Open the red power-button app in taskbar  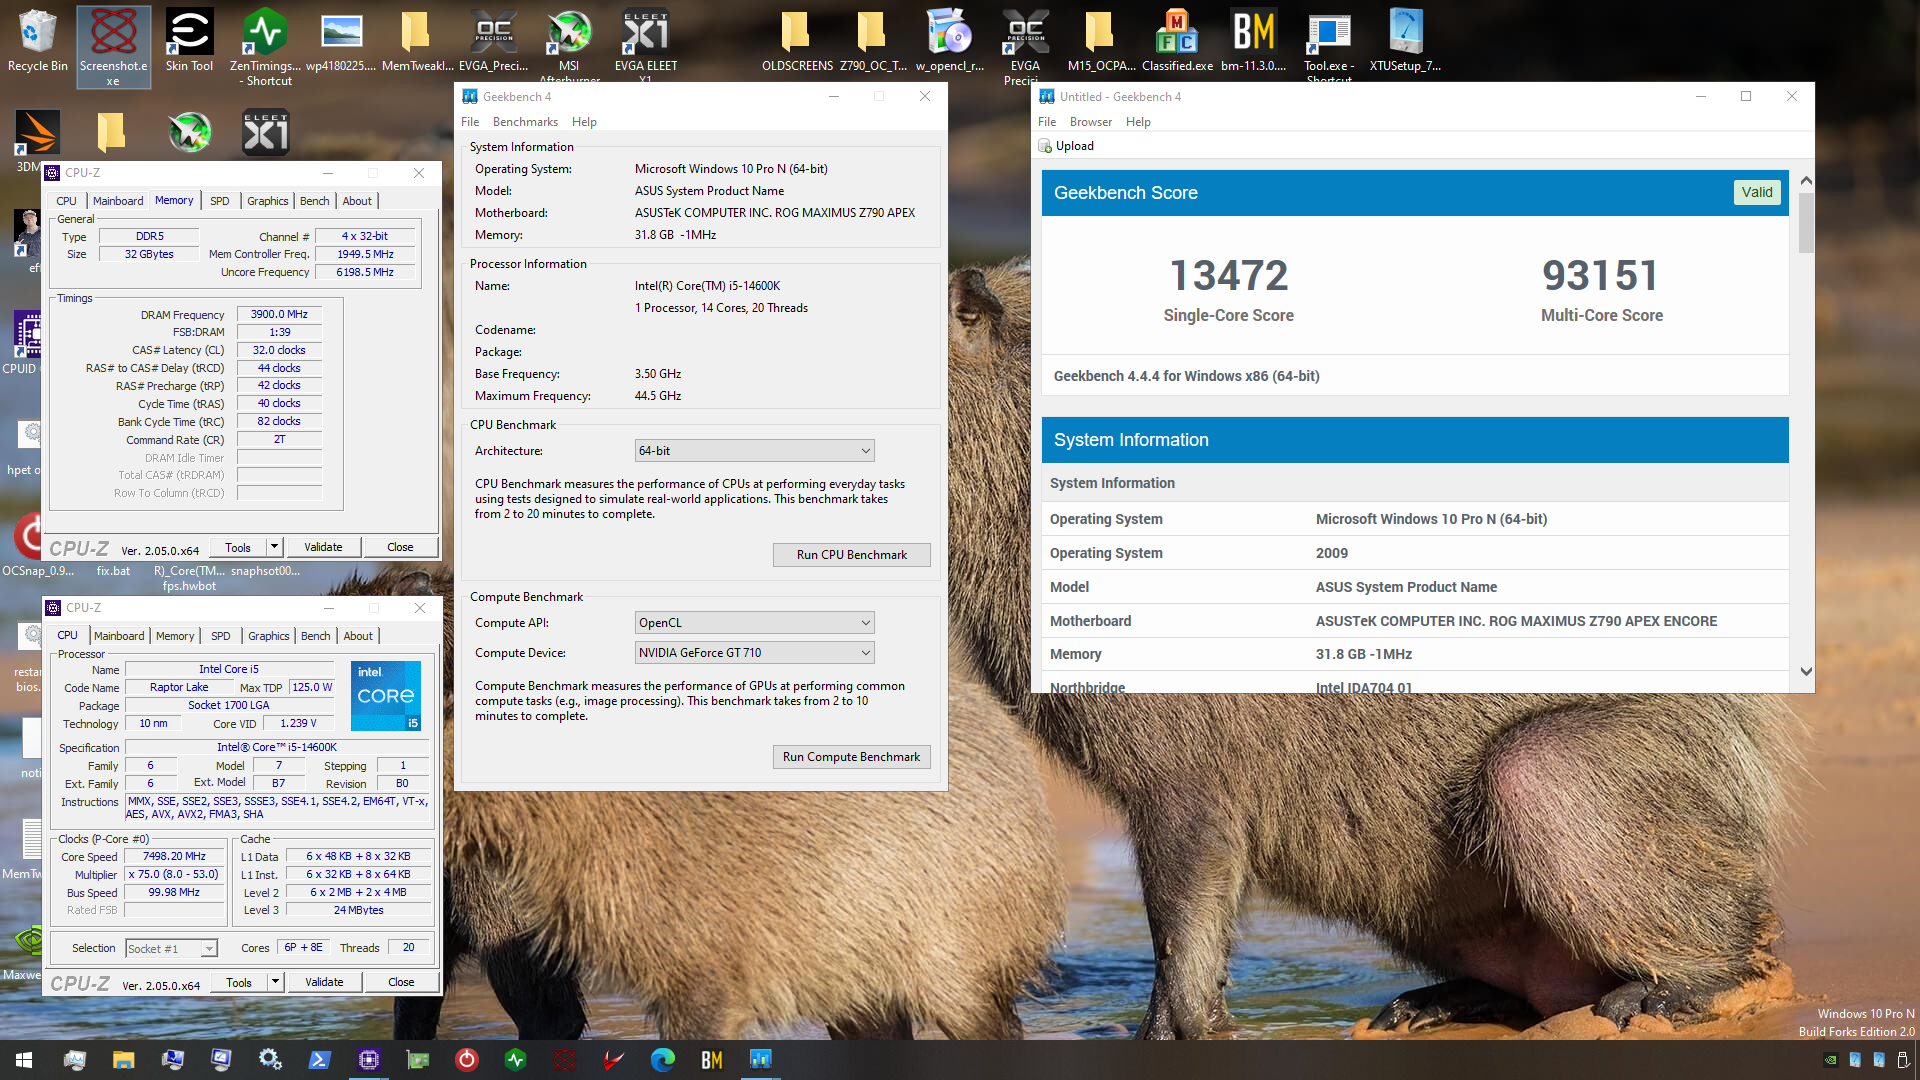[x=466, y=1060]
